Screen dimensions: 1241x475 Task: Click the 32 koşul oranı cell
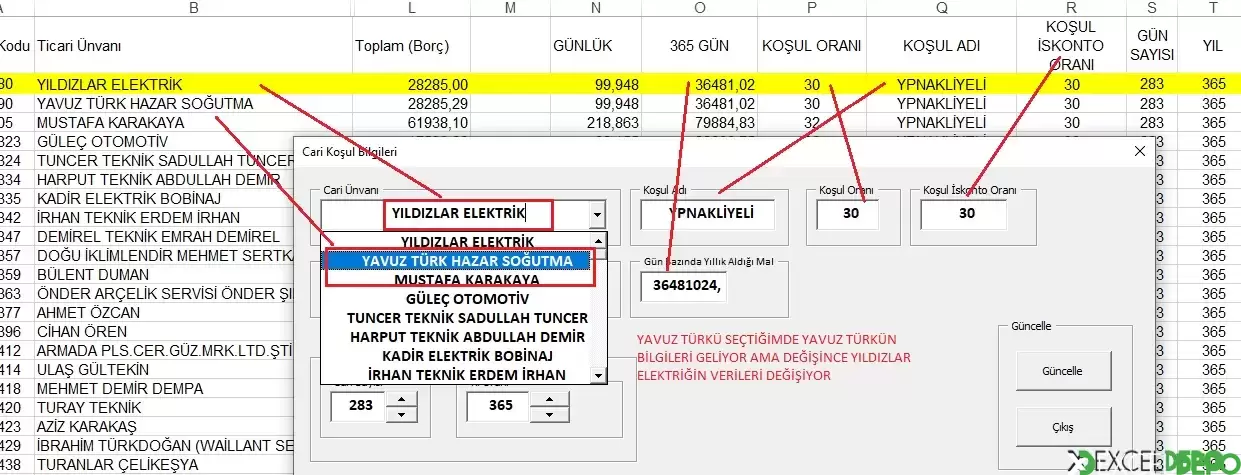(x=812, y=122)
